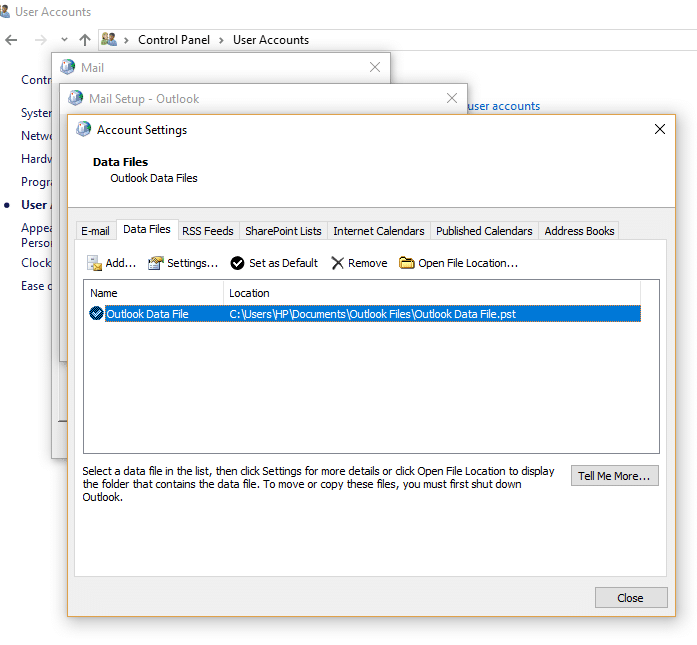
Task: Open the Published Calendars tab
Action: 484,231
